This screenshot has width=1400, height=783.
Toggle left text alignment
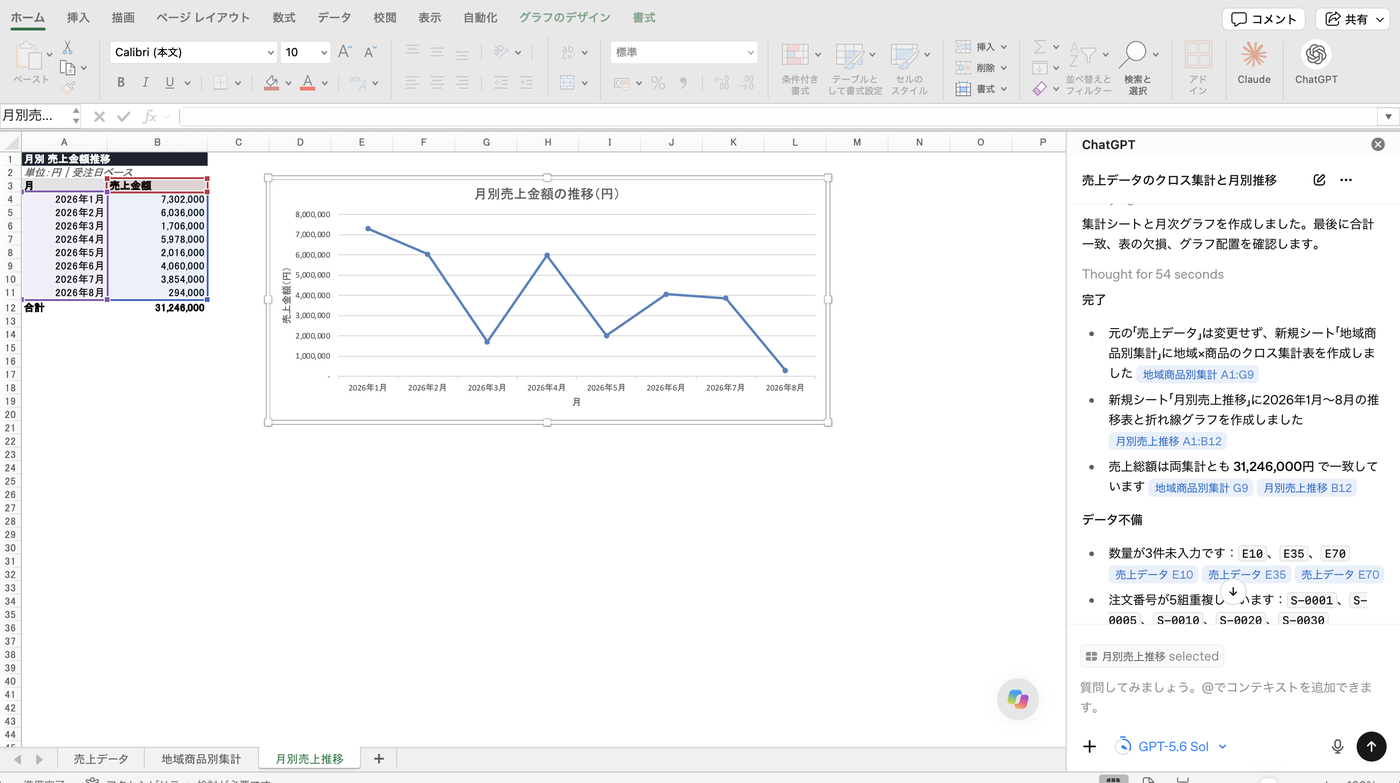click(412, 83)
